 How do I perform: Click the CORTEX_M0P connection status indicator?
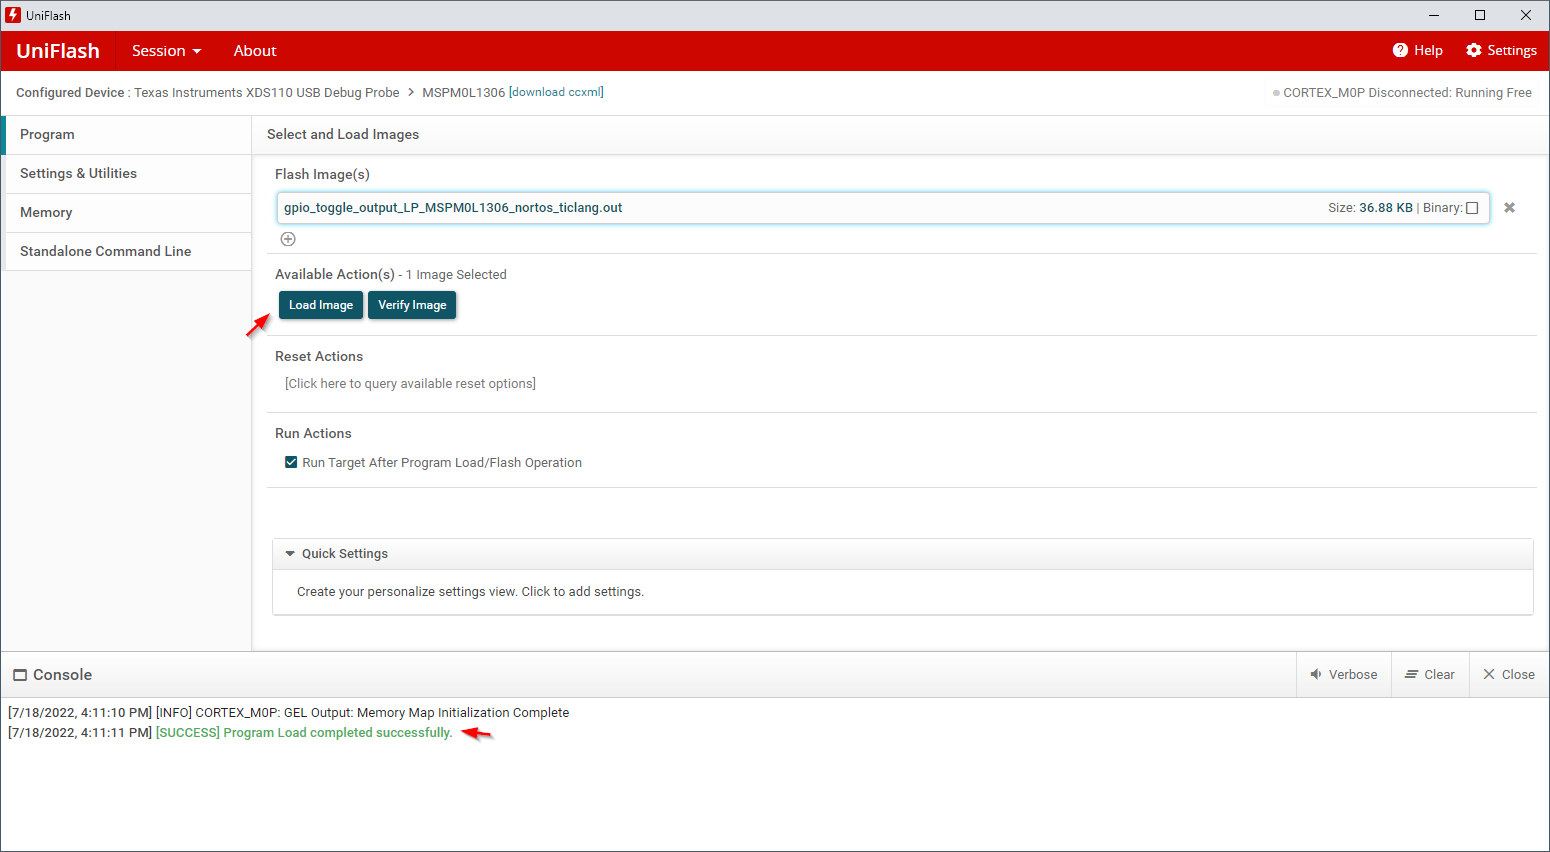[x=1402, y=92]
